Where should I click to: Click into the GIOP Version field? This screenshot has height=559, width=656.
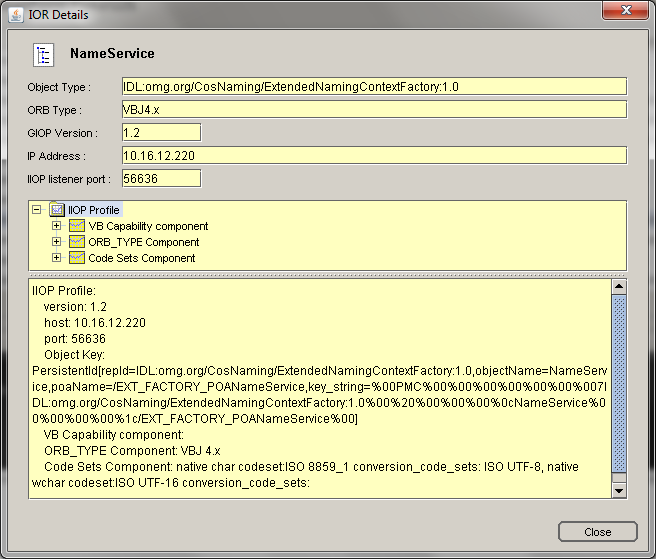click(x=161, y=133)
